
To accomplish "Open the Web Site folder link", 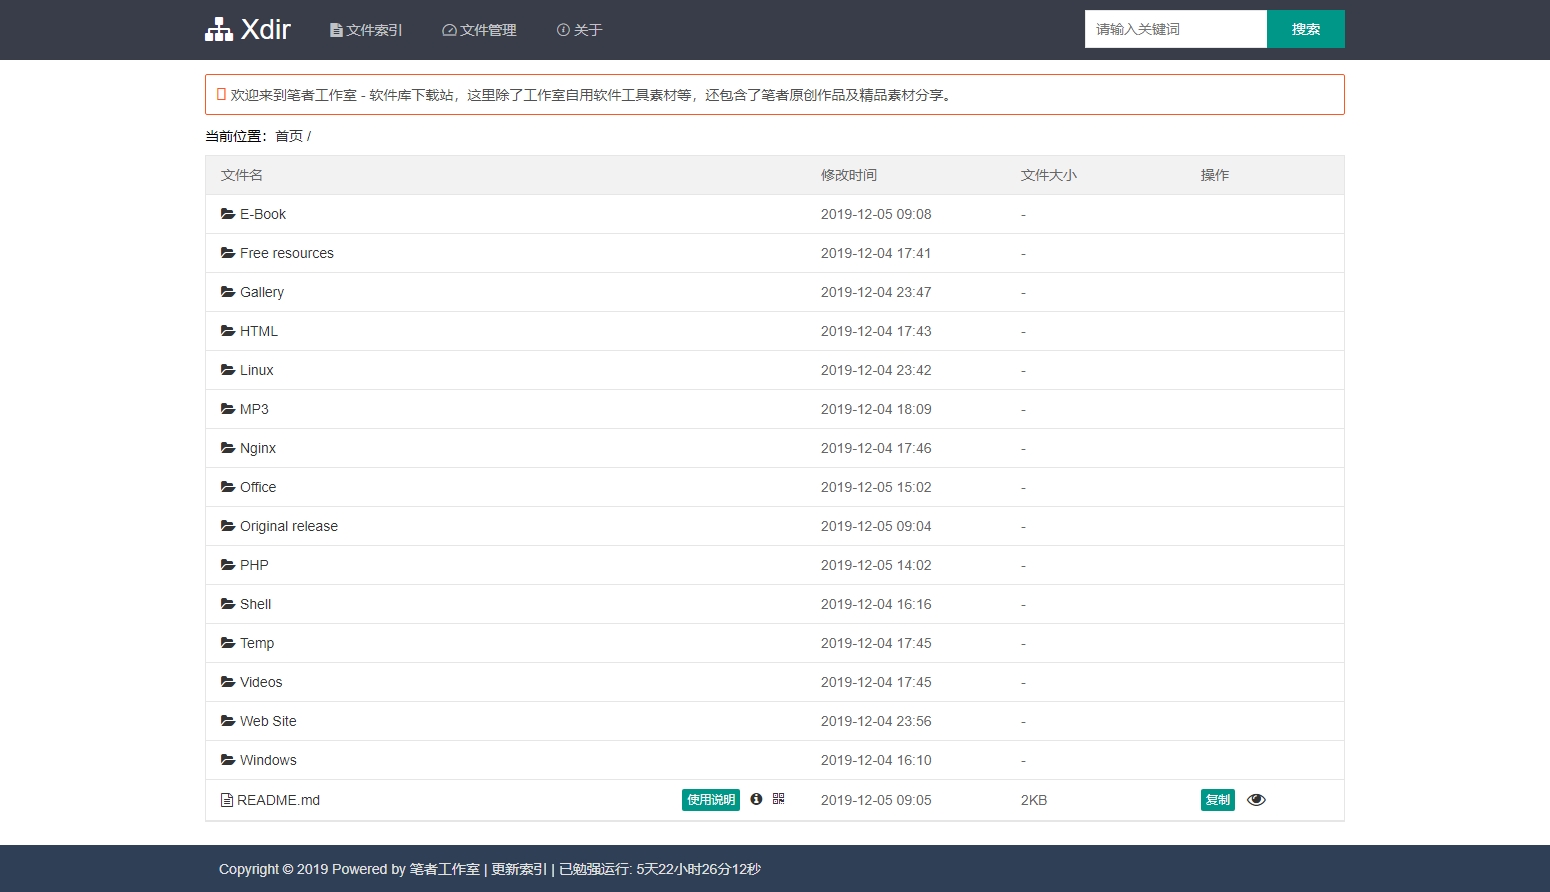I will [268, 721].
